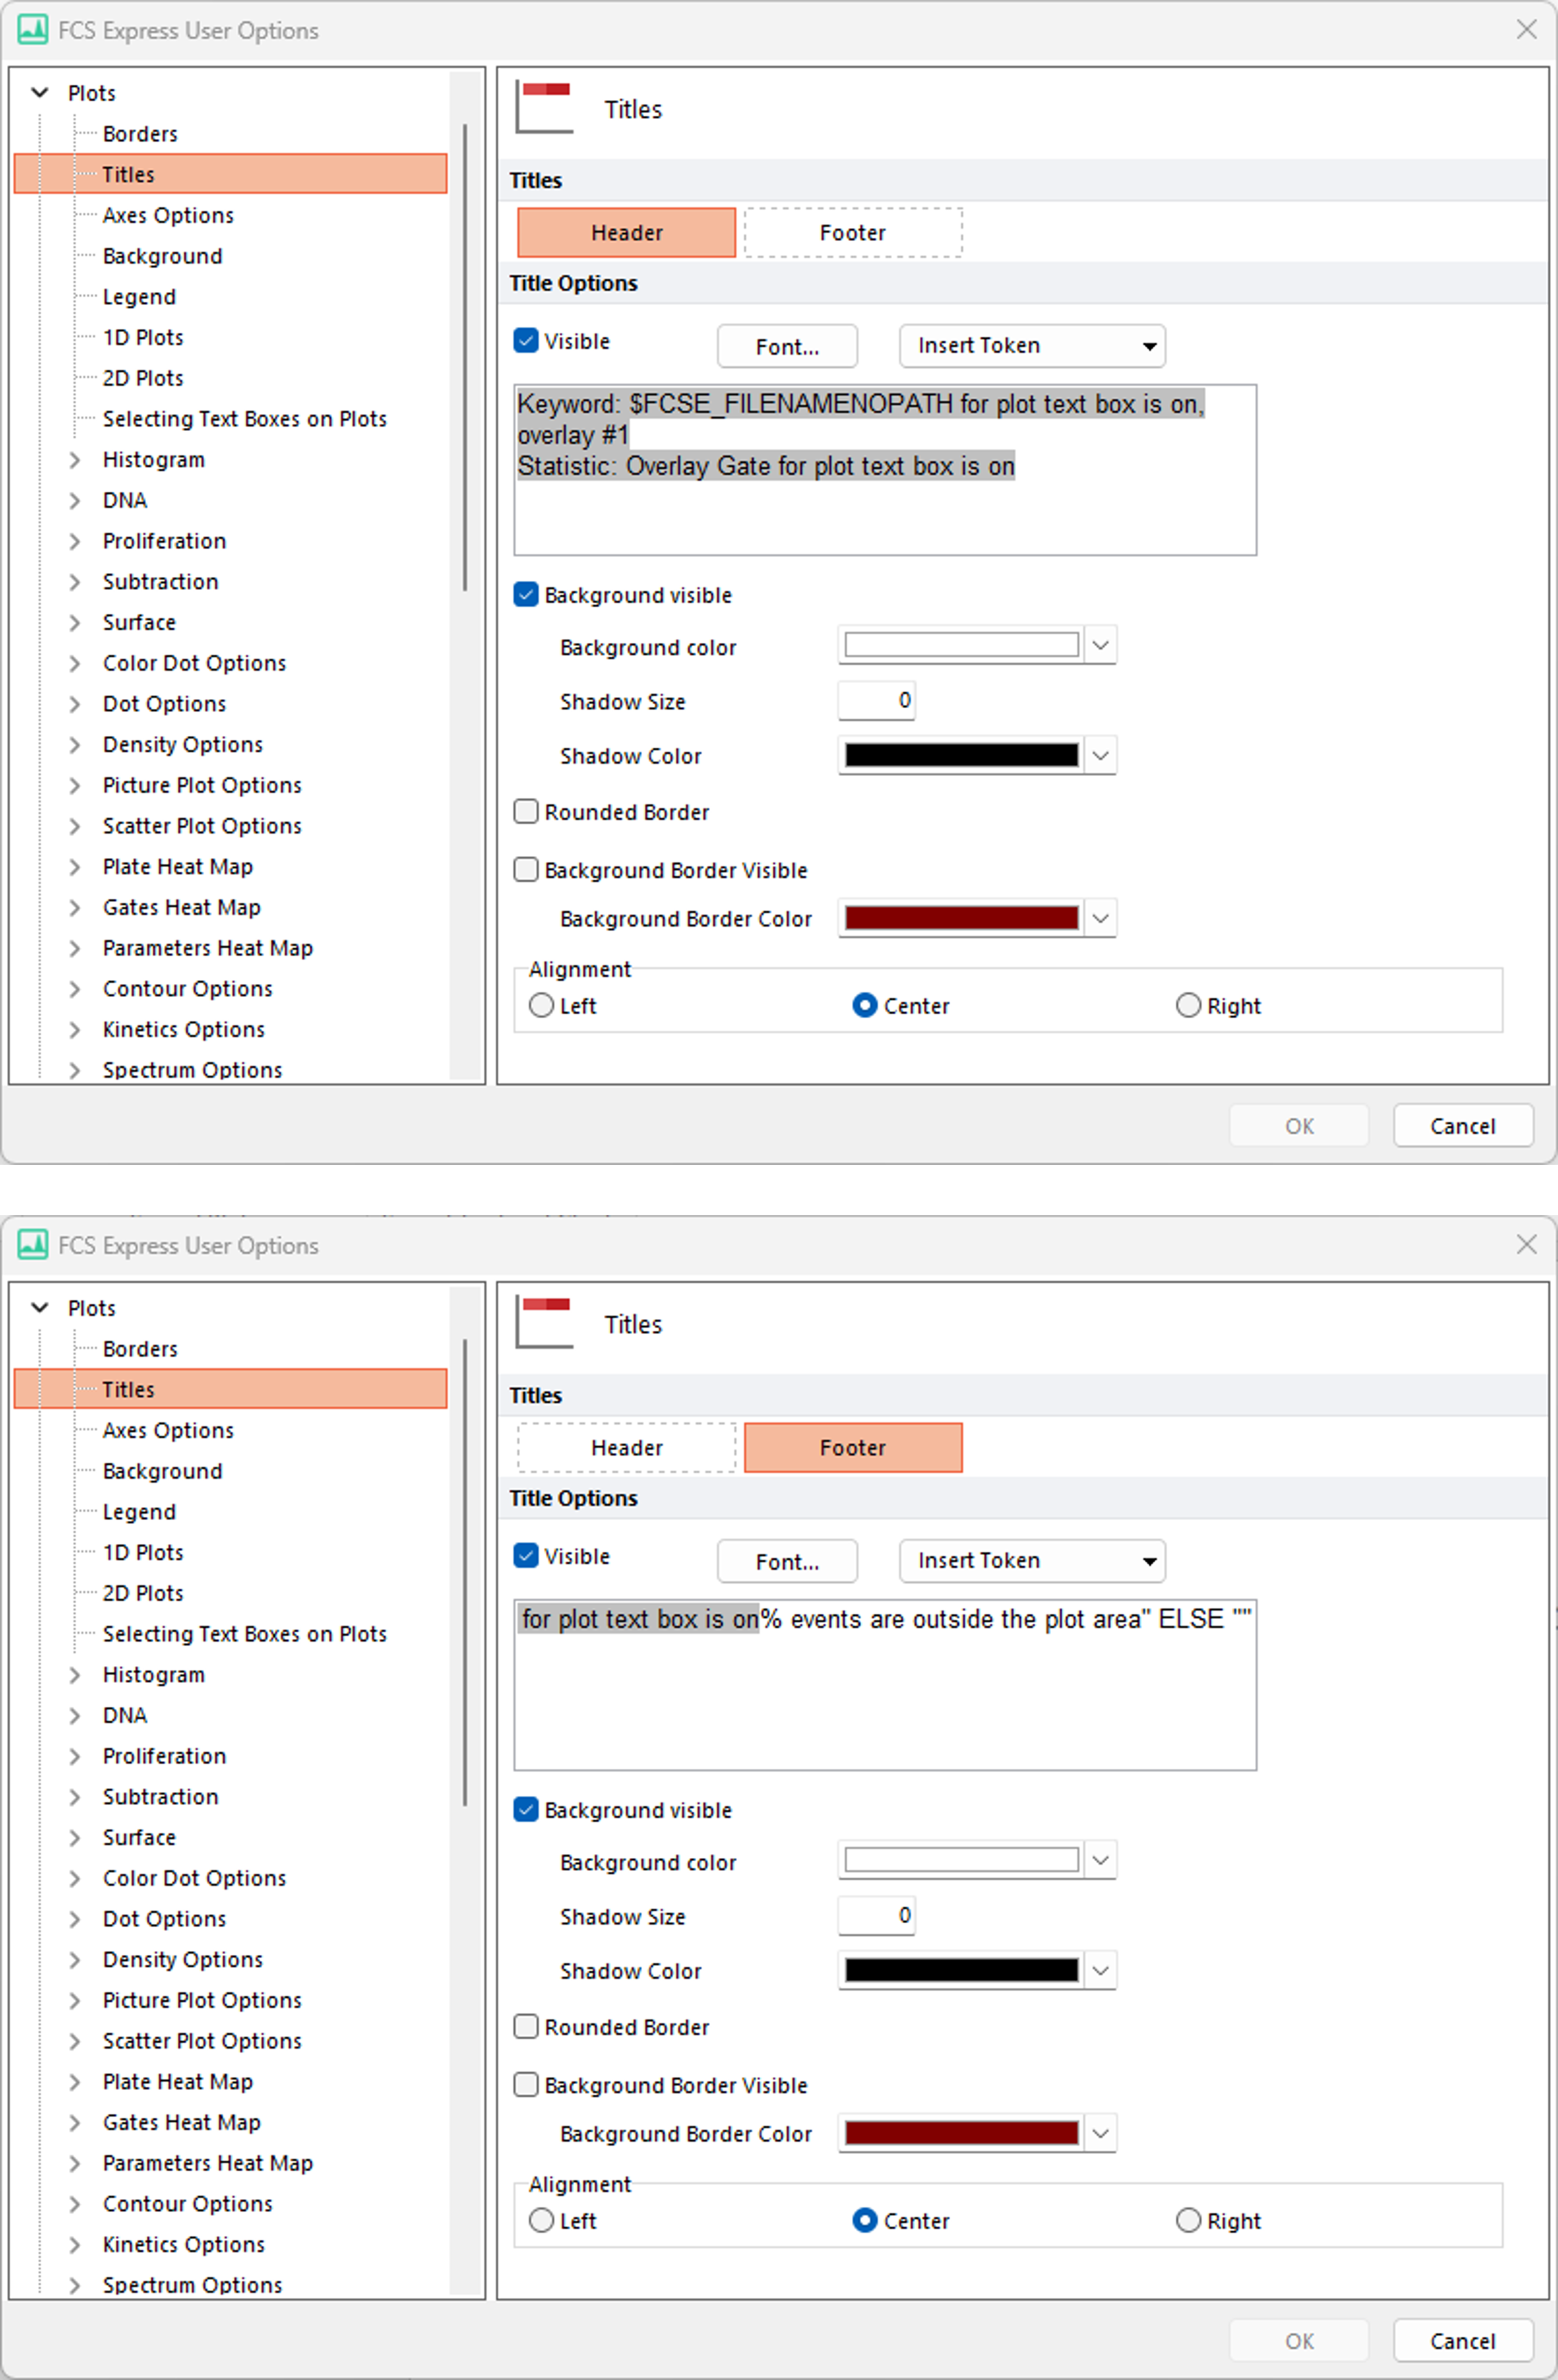Viewport: 1558px width, 2380px height.
Task: Click Shadow Size field in top window
Action: pyautogui.click(x=877, y=700)
